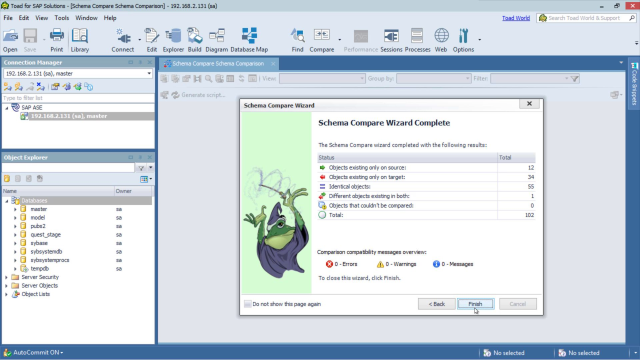Open the Toad World link

pyautogui.click(x=516, y=18)
